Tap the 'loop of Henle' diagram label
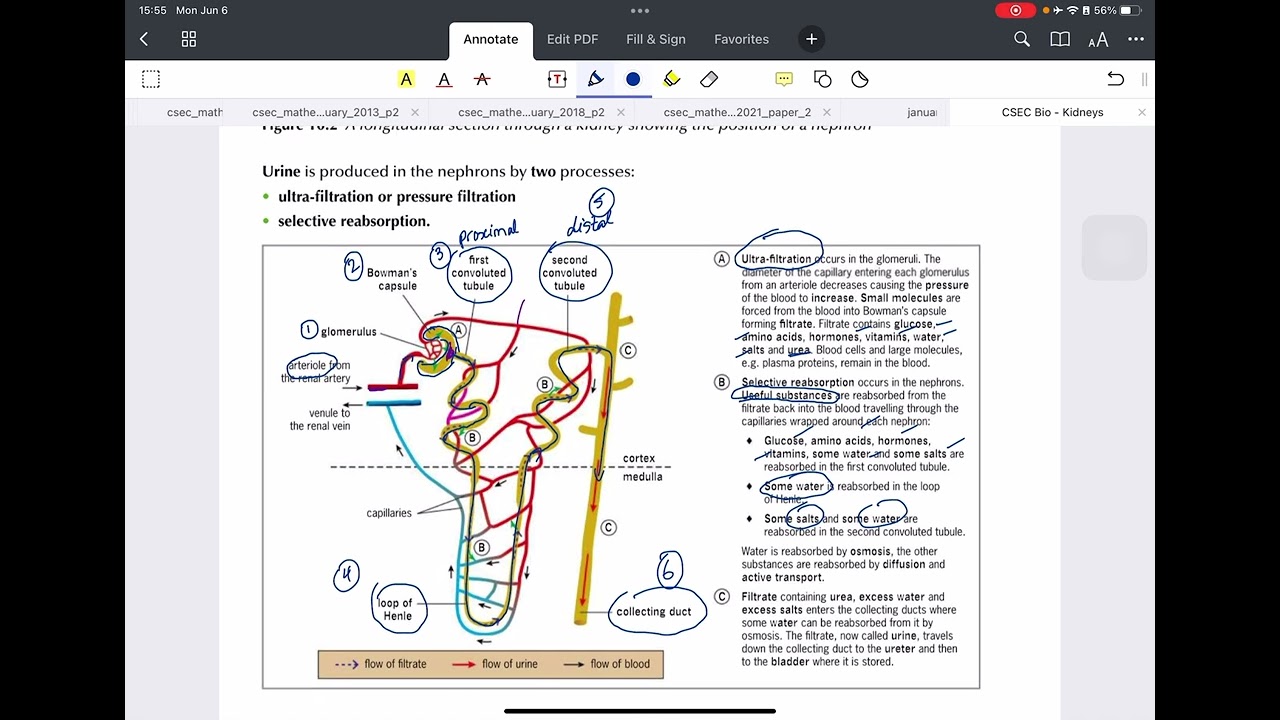 coord(397,609)
